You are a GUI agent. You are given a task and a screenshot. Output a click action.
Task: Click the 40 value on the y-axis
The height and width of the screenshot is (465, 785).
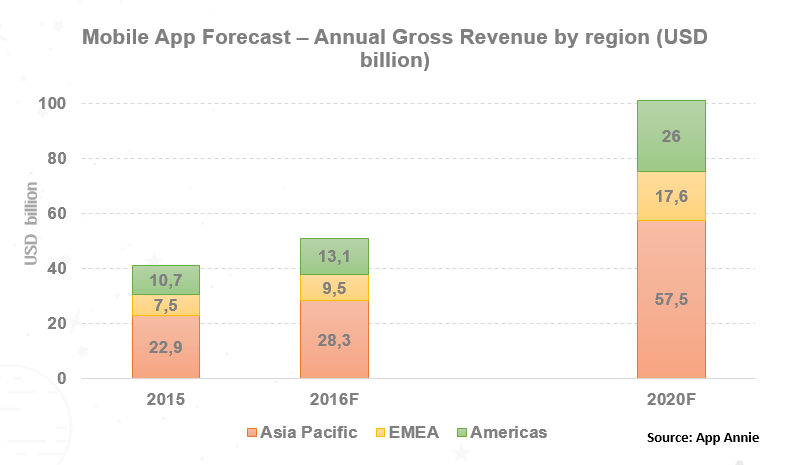coord(57,269)
